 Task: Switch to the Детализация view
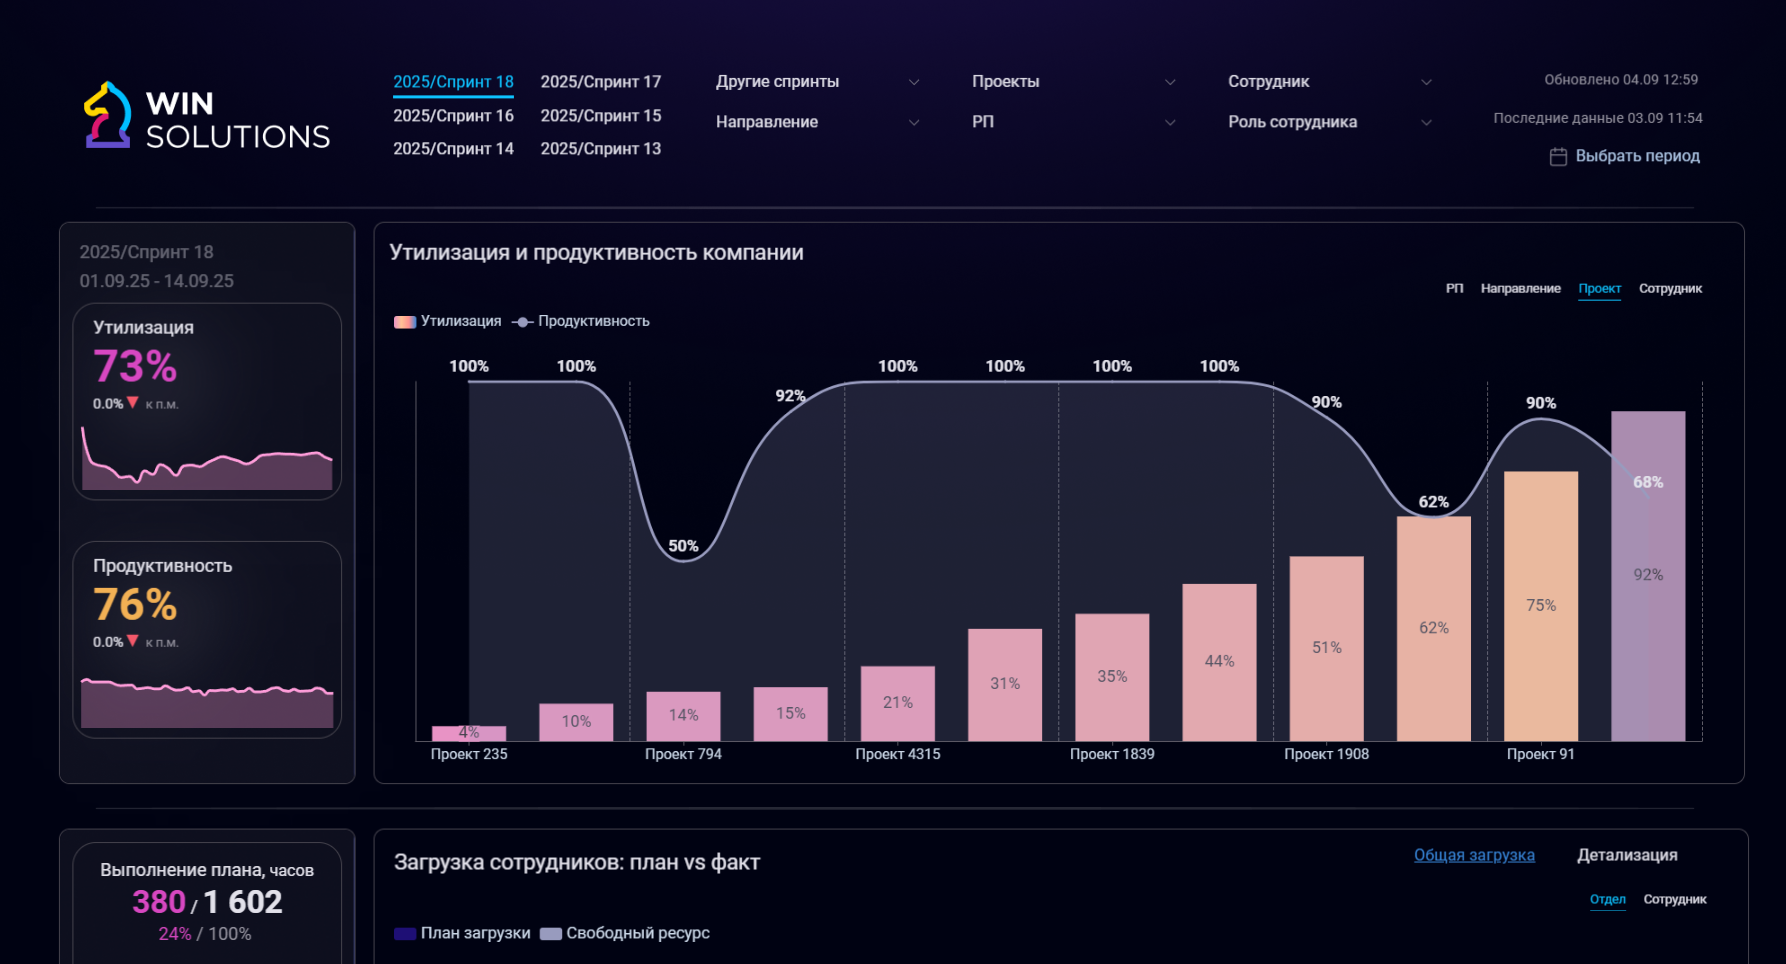pos(1627,855)
